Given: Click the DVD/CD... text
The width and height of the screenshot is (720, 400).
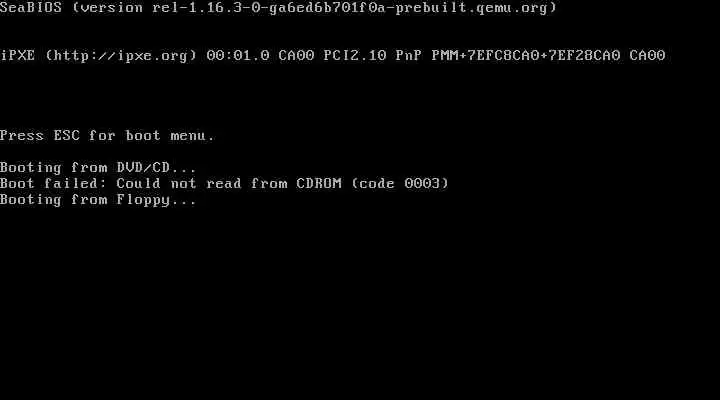Looking at the screenshot, I should tap(157, 168).
